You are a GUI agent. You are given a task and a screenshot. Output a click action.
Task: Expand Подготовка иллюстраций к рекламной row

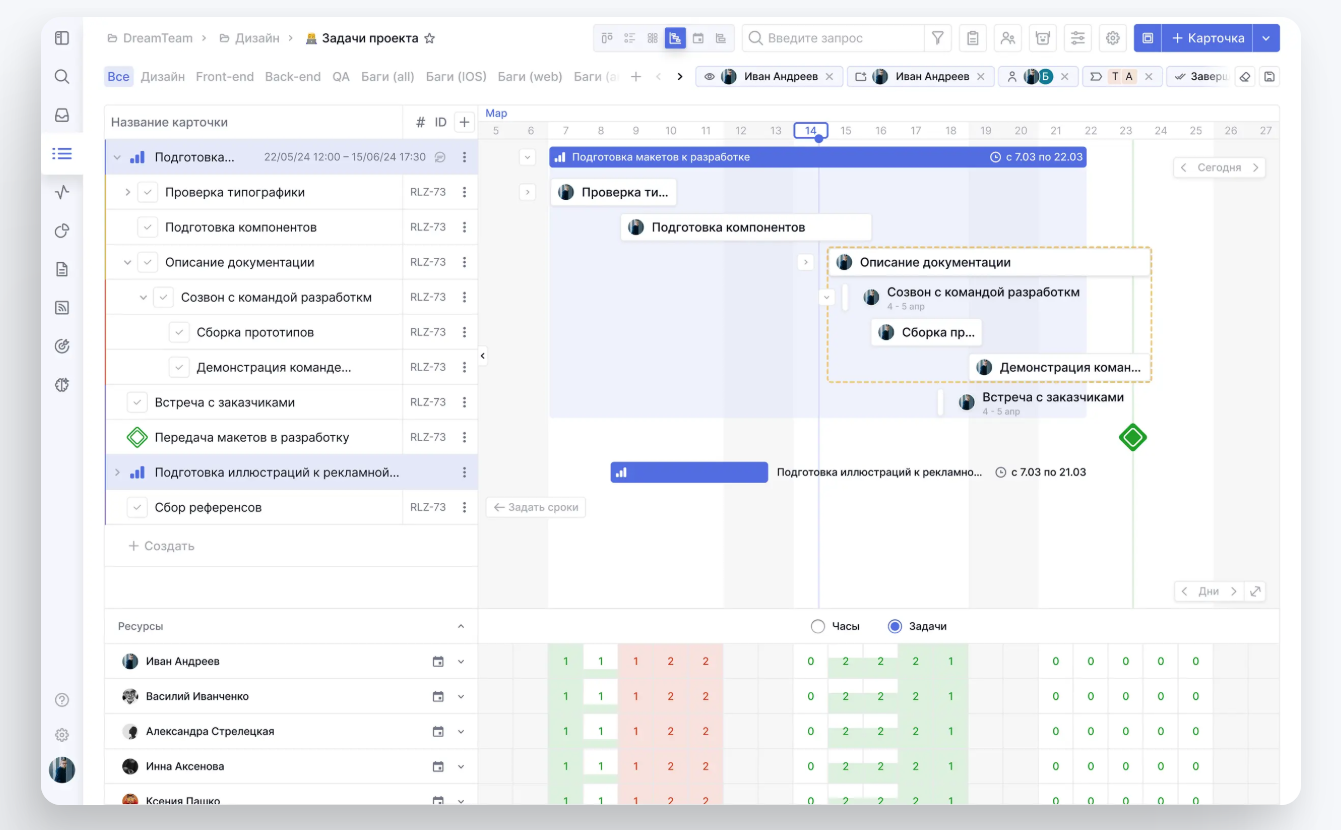point(117,472)
